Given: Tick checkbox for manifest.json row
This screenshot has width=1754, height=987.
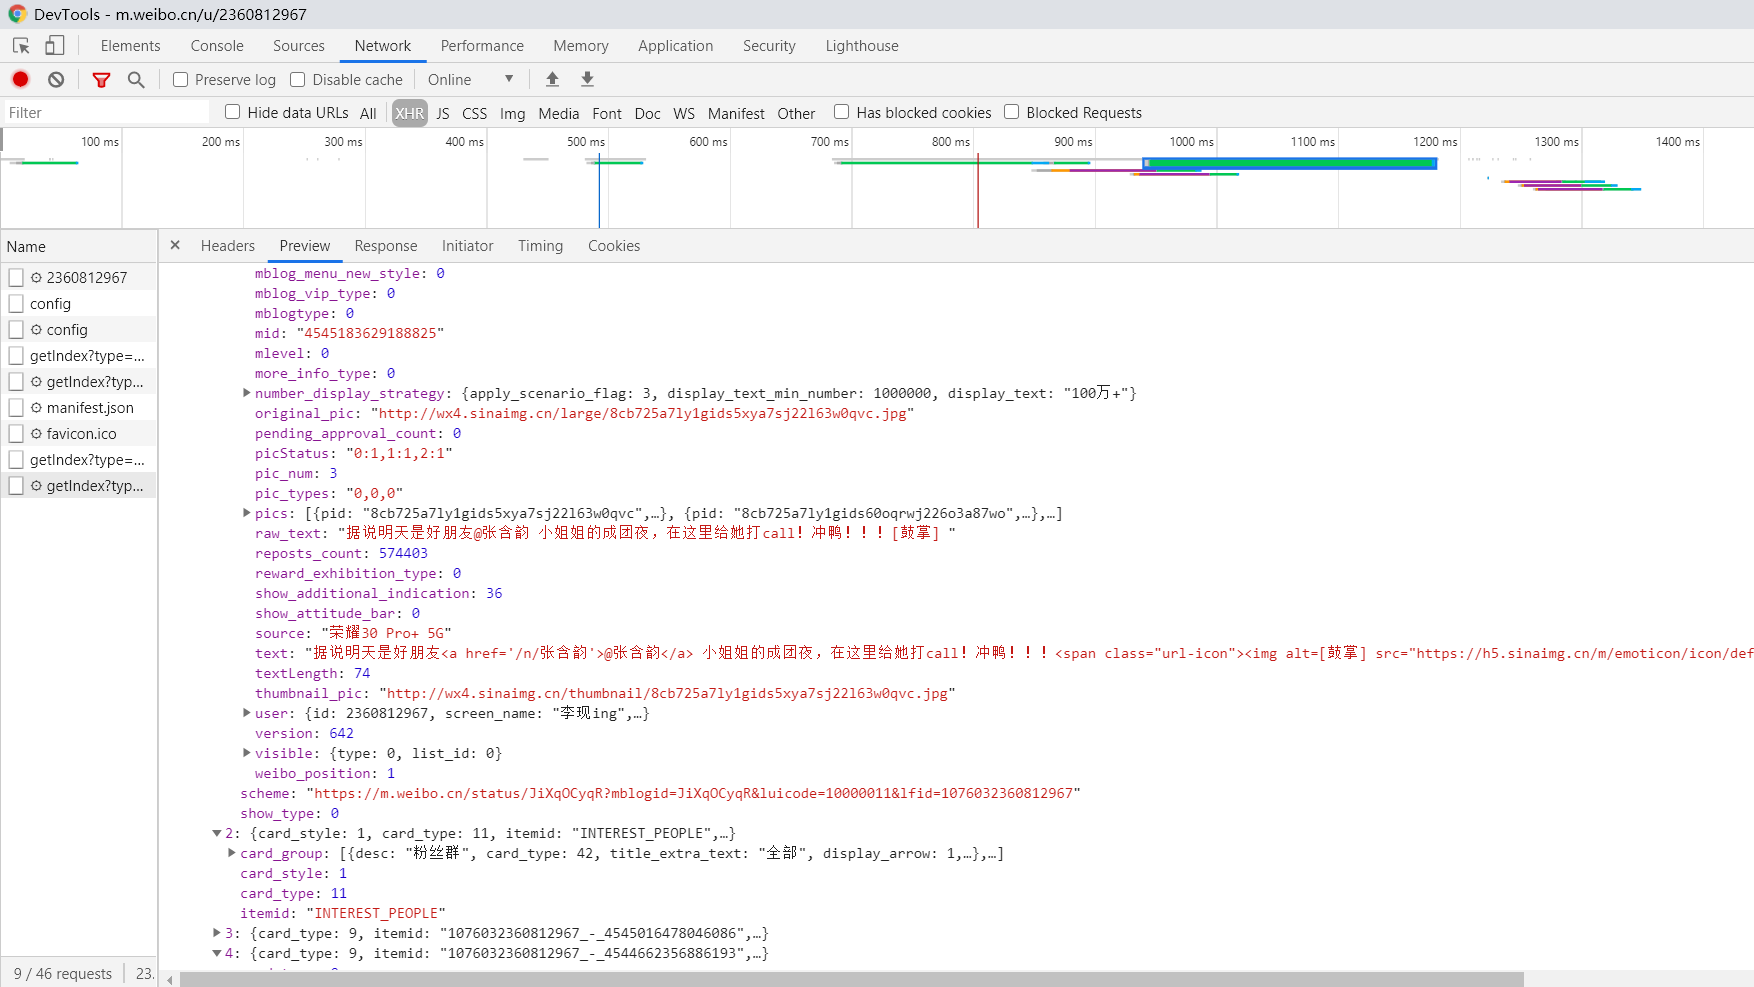Looking at the screenshot, I should [16, 408].
